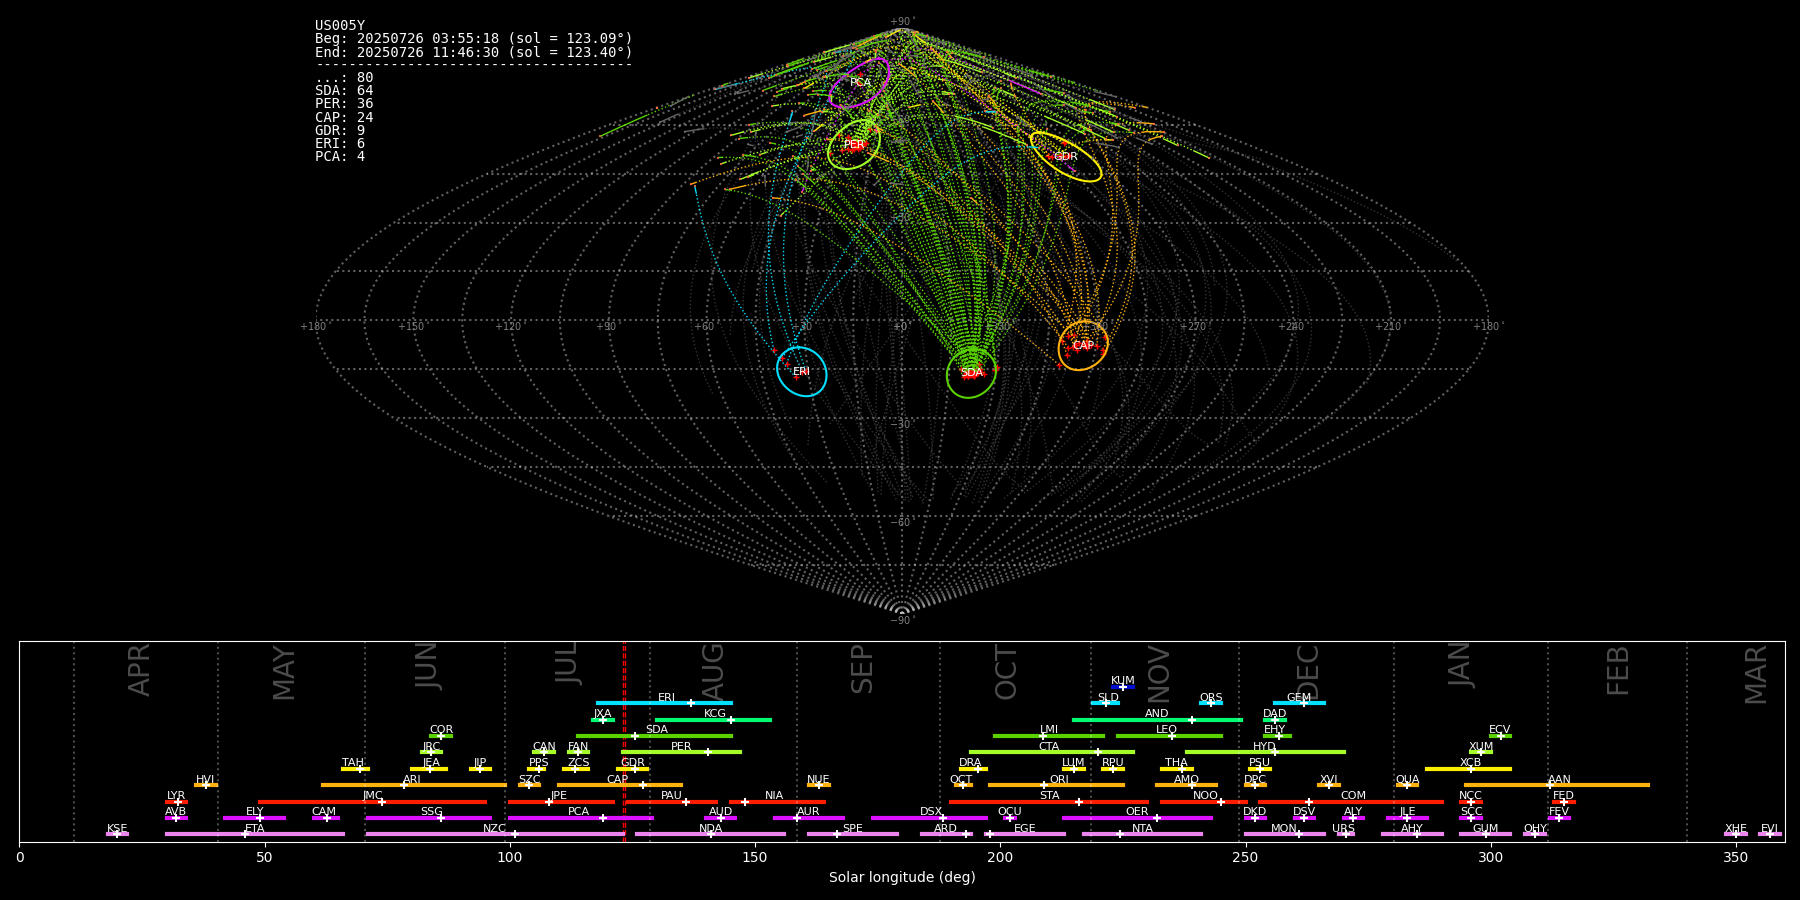Click the LYR shower bar in timeline
The height and width of the screenshot is (900, 1800).
point(176,802)
